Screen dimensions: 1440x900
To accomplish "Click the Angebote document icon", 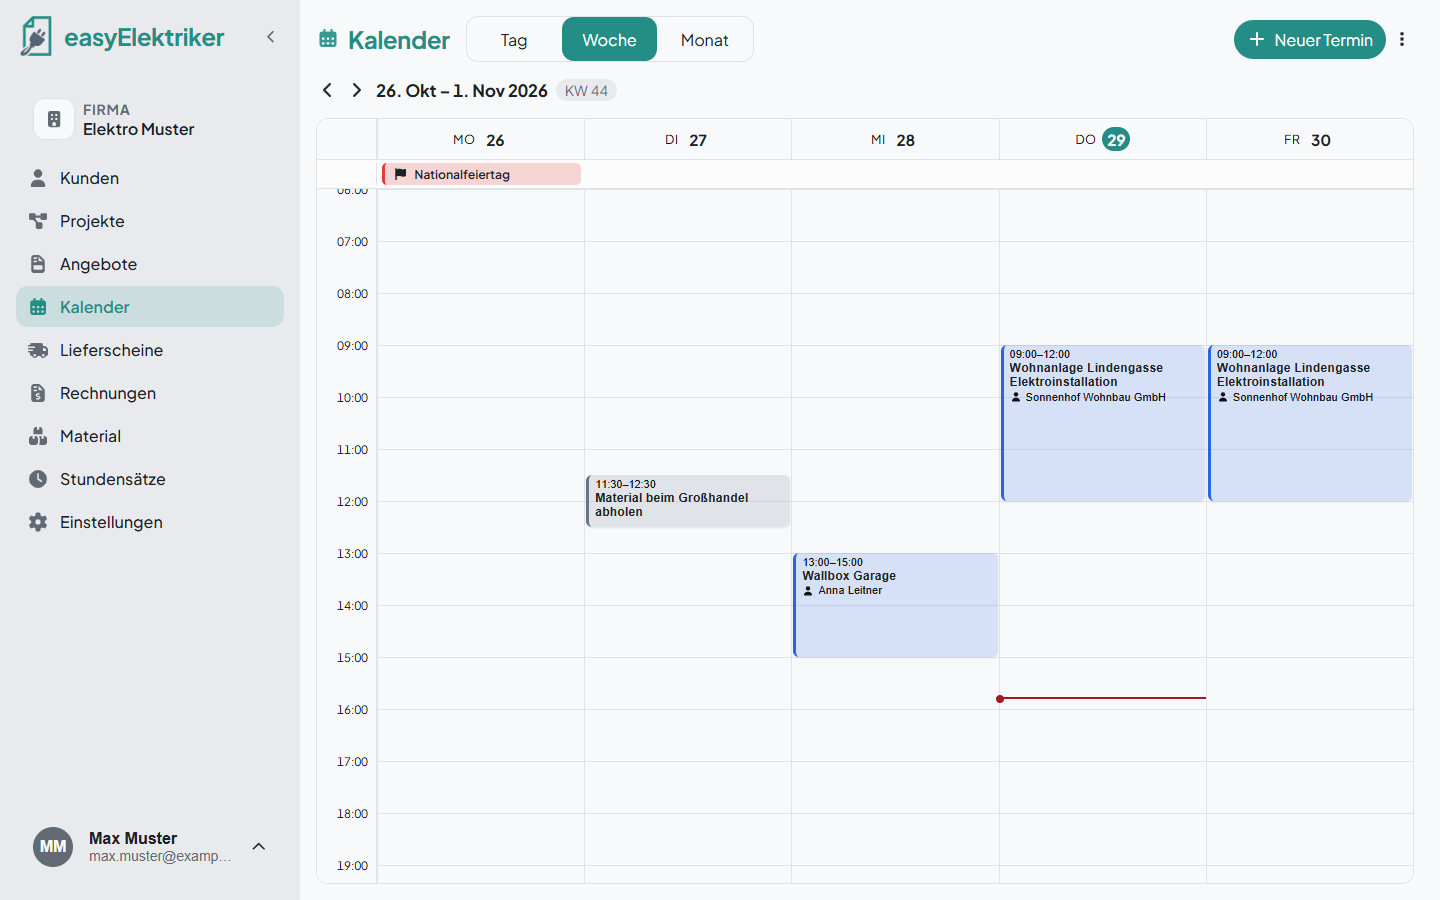I will (x=38, y=264).
